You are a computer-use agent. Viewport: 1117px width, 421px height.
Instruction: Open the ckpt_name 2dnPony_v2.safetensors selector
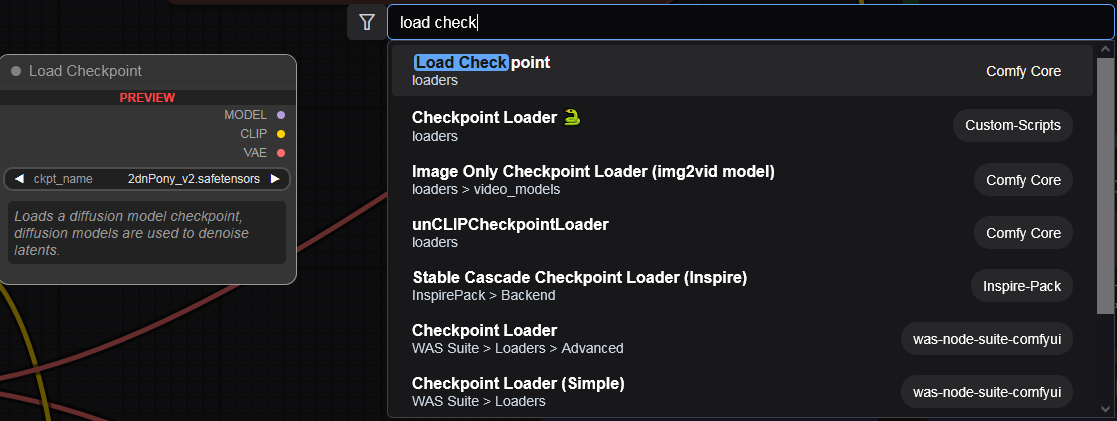tap(147, 179)
